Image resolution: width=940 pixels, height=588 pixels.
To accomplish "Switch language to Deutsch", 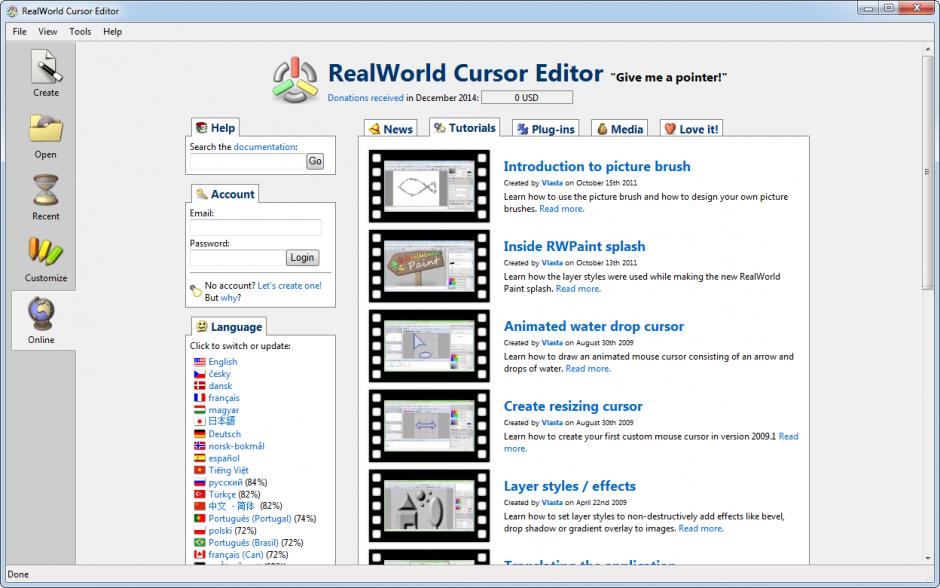I will [x=225, y=434].
